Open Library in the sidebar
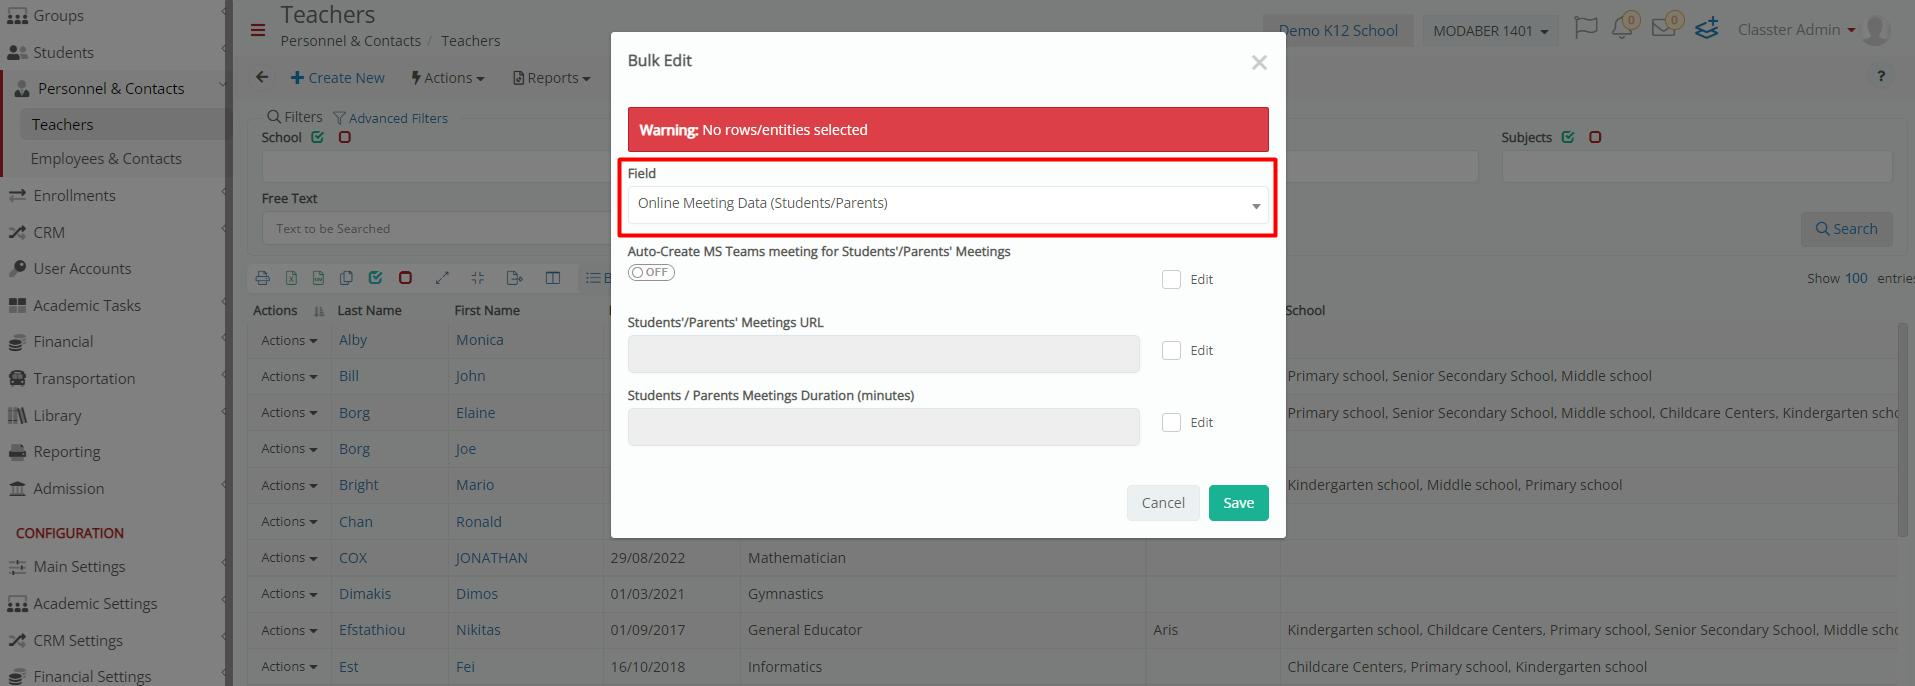The image size is (1915, 686). 57,415
